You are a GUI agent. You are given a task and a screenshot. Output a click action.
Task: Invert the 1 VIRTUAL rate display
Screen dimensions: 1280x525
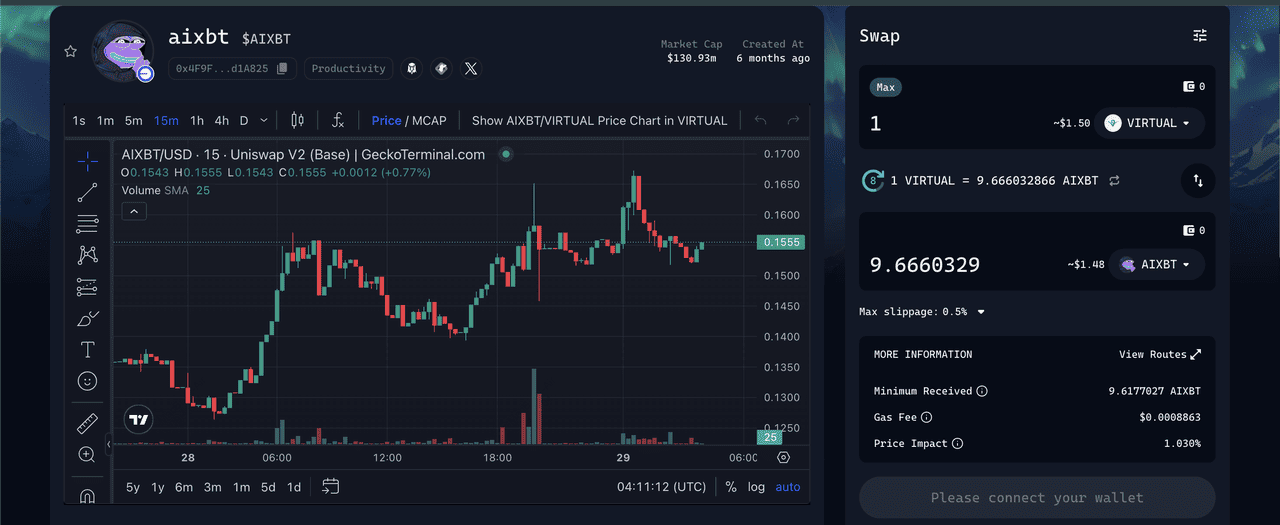[1114, 181]
